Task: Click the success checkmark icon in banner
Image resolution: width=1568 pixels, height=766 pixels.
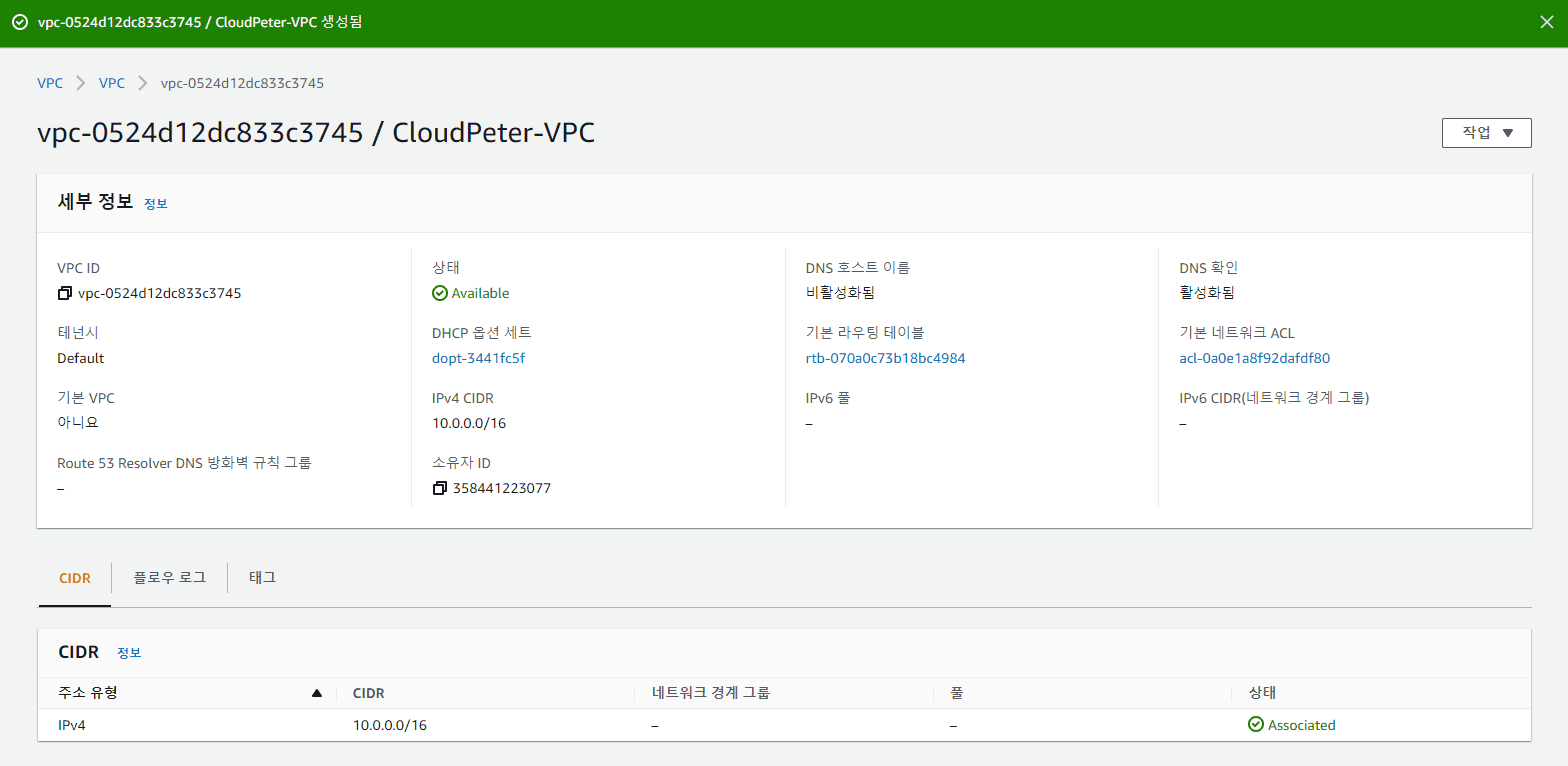Action: coord(19,23)
